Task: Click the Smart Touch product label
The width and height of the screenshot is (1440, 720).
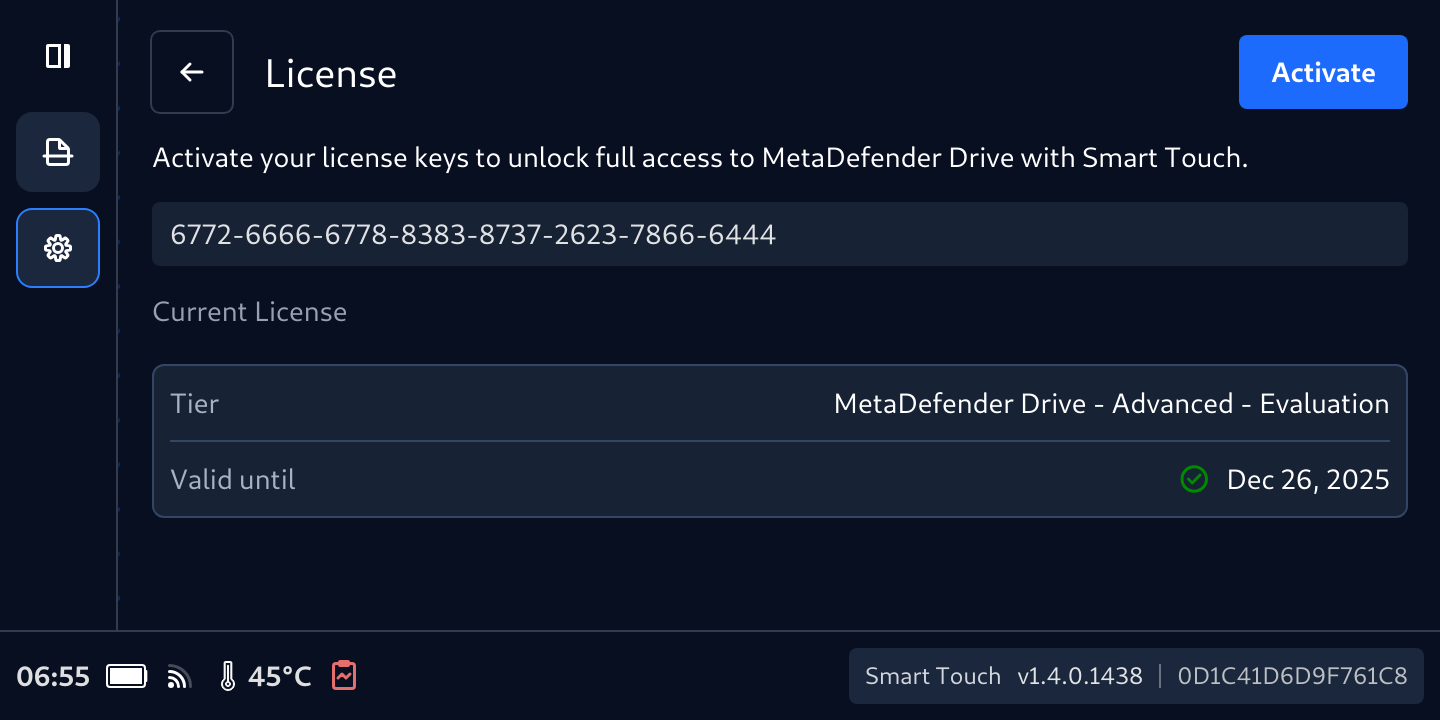Action: 932,676
